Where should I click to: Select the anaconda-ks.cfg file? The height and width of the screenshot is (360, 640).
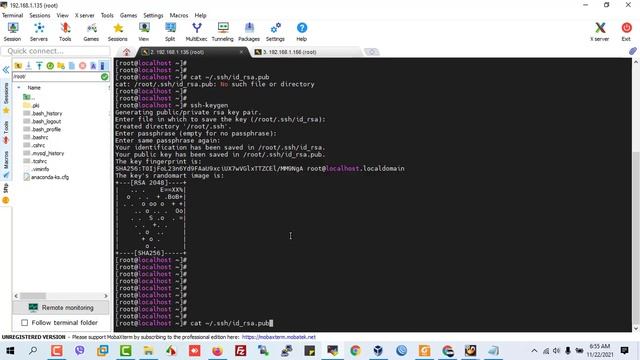(46, 177)
